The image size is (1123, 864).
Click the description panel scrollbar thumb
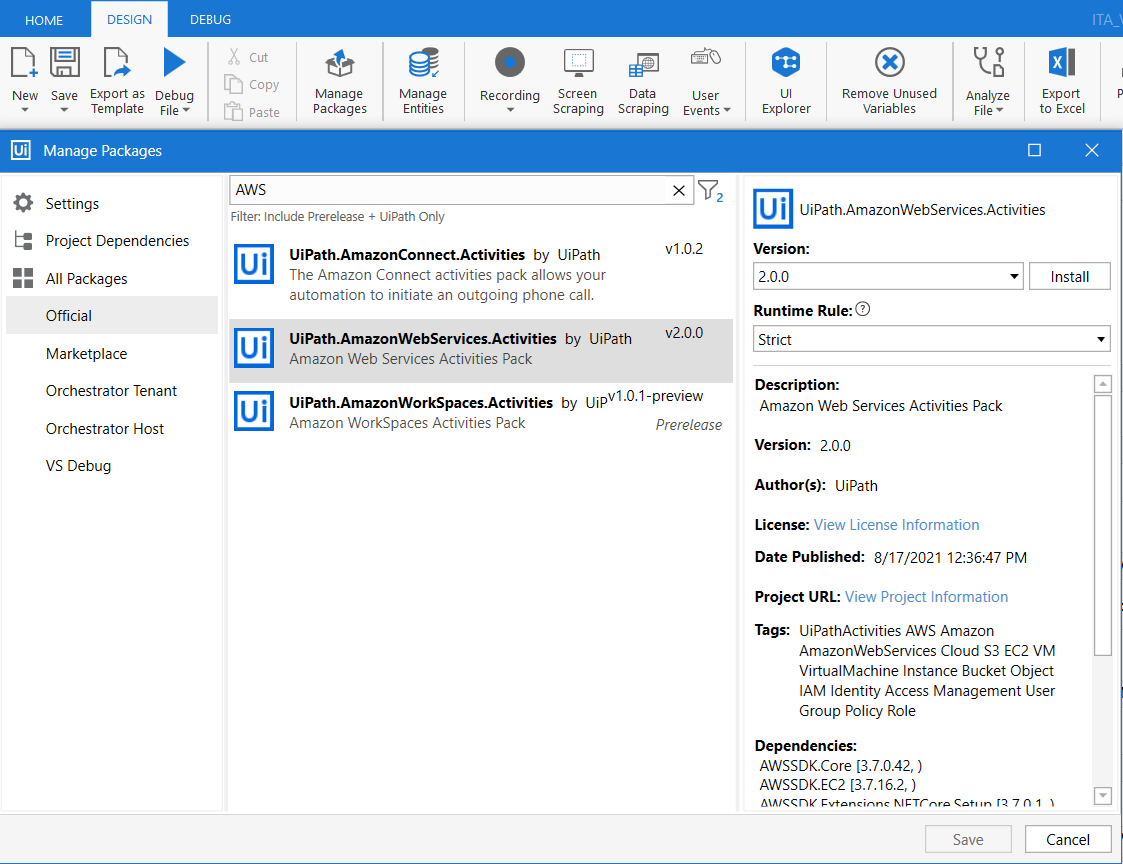coord(1102,524)
